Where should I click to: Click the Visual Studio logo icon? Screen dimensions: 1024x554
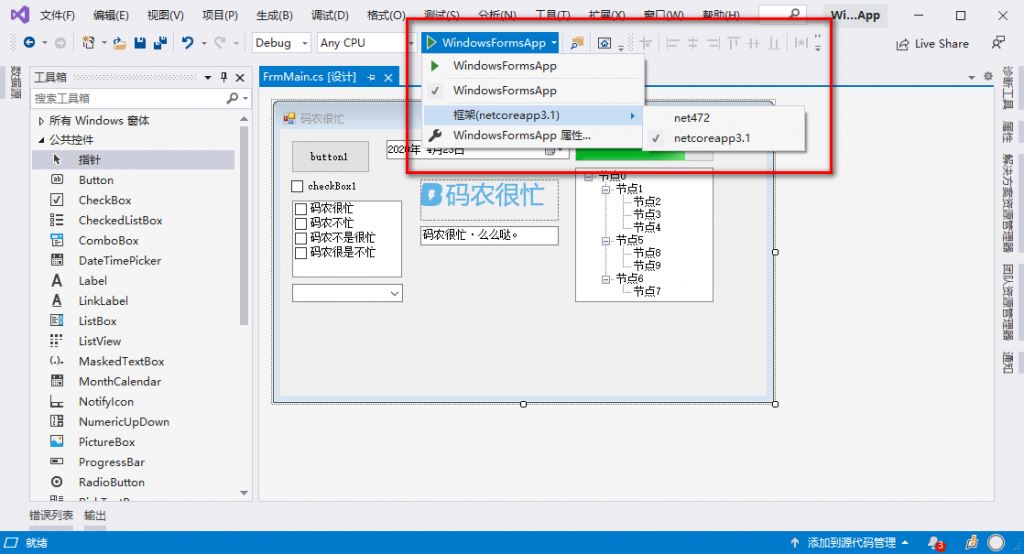[x=20, y=14]
